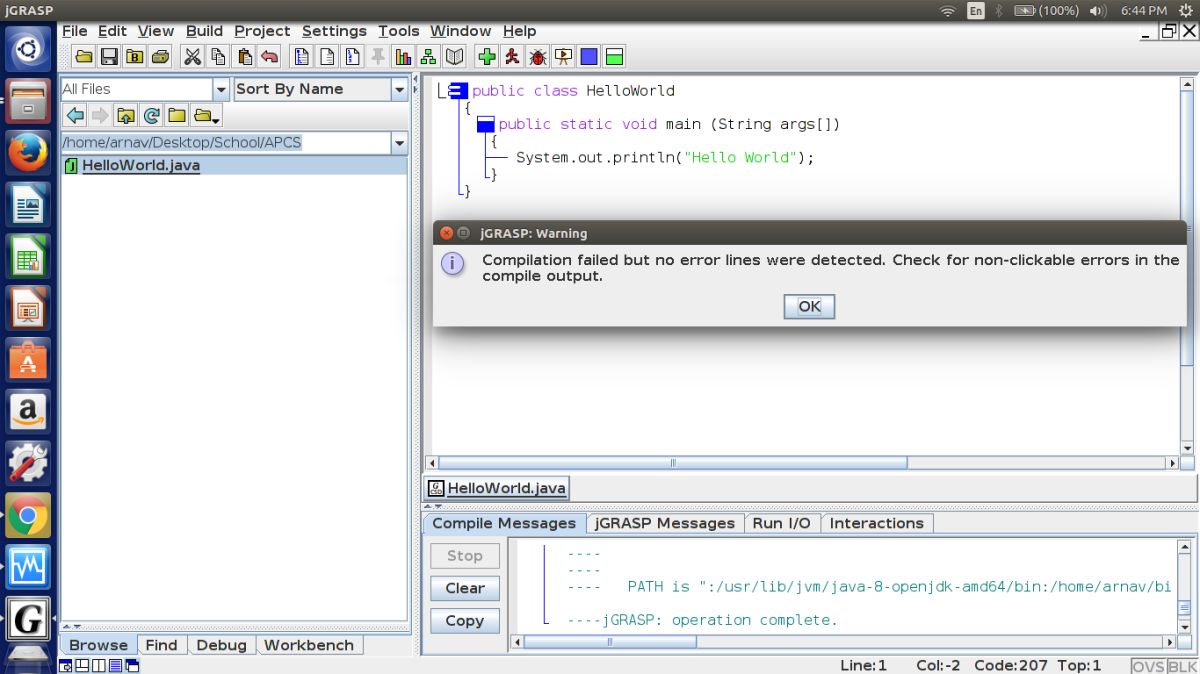Start debugging with the ladybug icon

point(538,56)
